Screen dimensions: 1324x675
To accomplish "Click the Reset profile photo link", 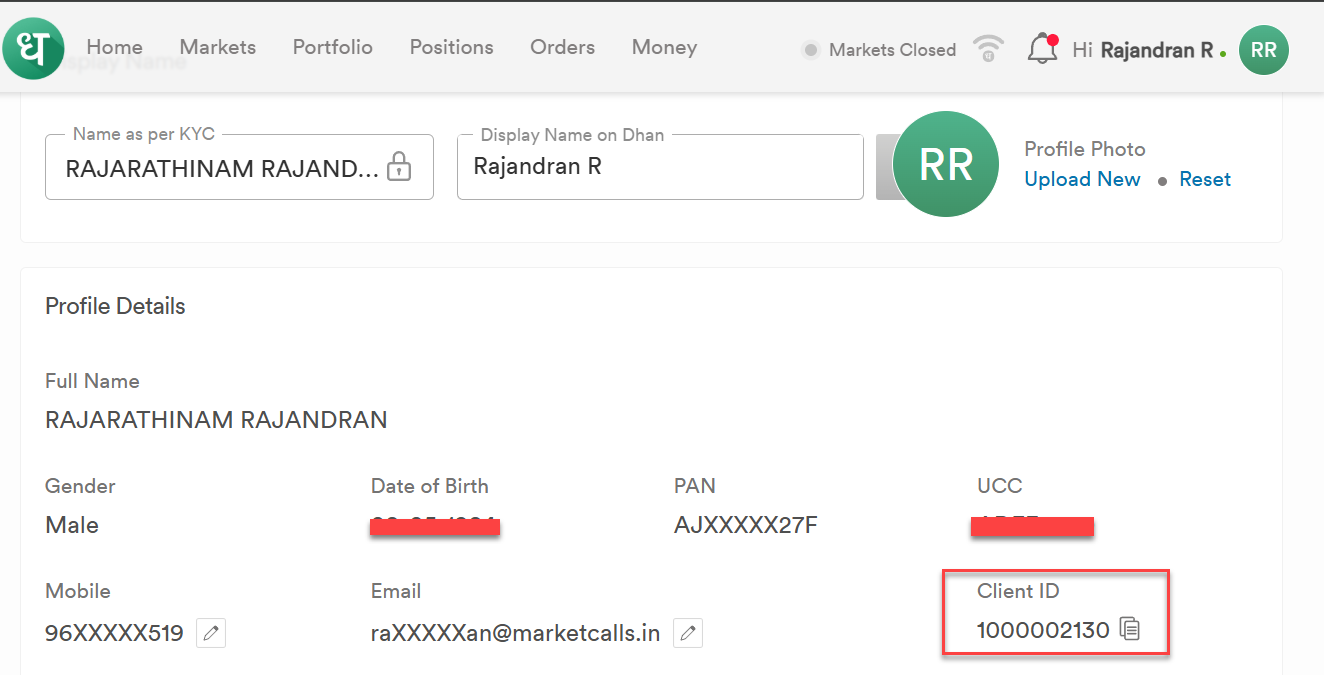I will point(1205,179).
